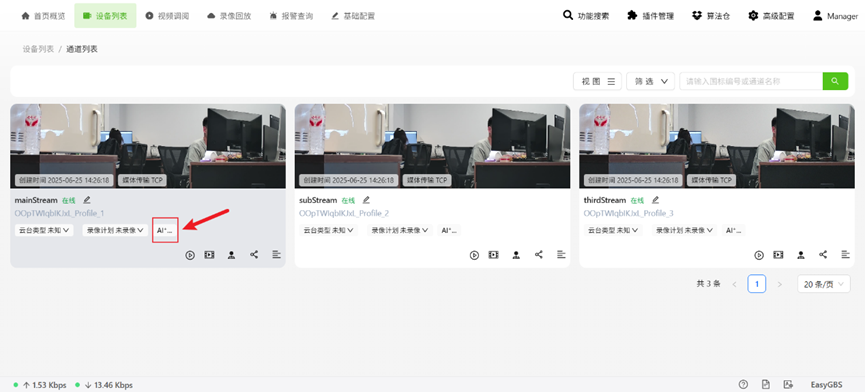Open 插件管理 plugin management
Viewport: 865px width, 392px height.
[x=650, y=16]
